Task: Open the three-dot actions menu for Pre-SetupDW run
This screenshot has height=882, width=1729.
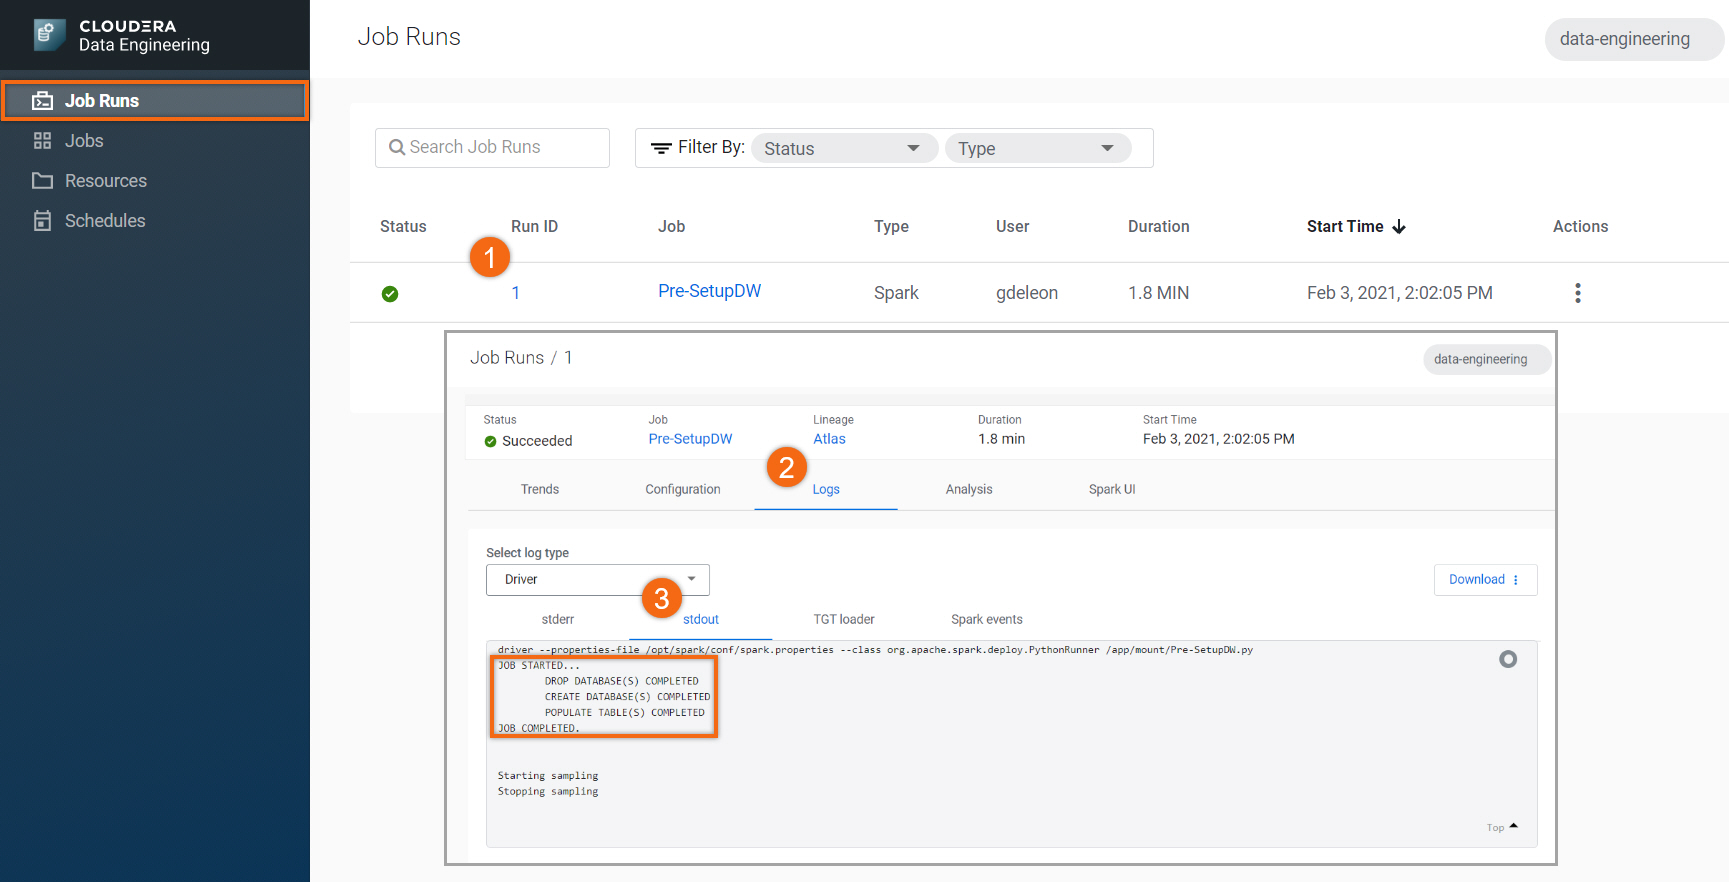Action: click(1578, 293)
